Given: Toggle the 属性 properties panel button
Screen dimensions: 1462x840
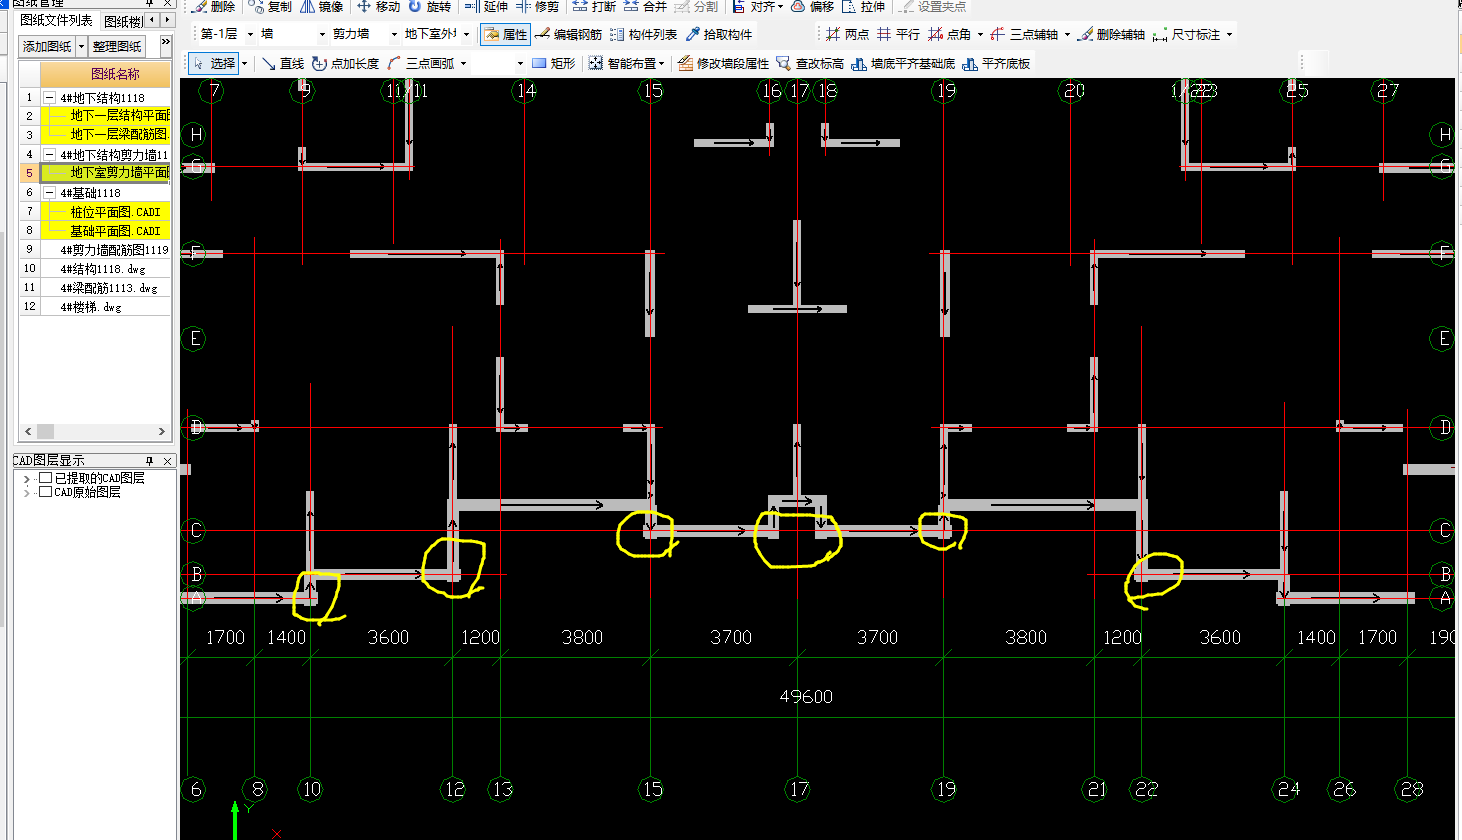Looking at the screenshot, I should [505, 34].
